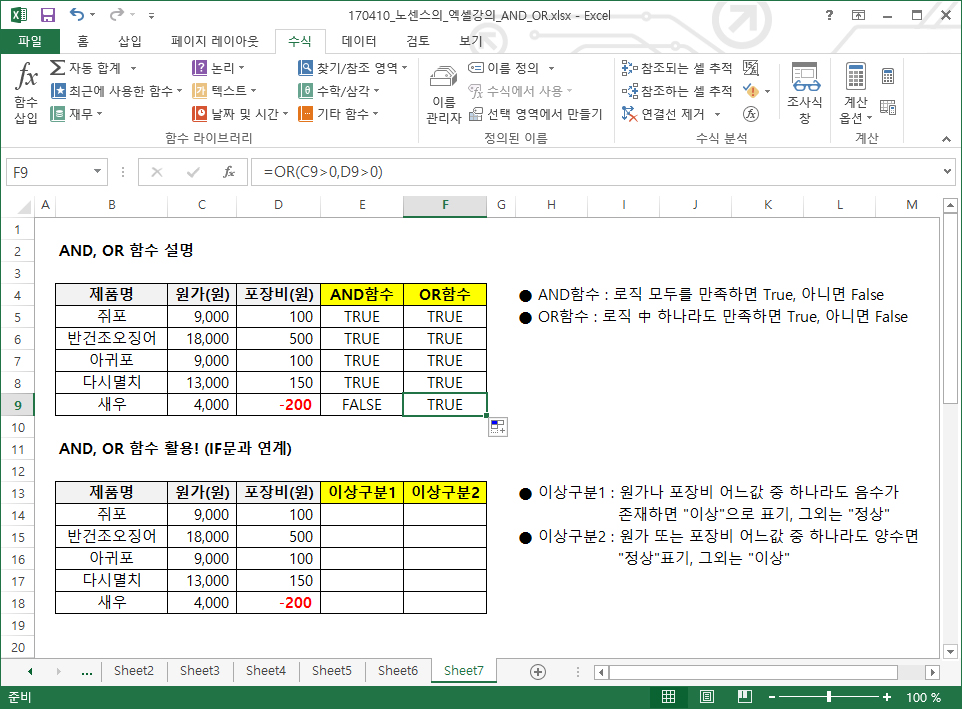Click Define Name (이름 정의)
This screenshot has height=709, width=962.
[x=503, y=67]
